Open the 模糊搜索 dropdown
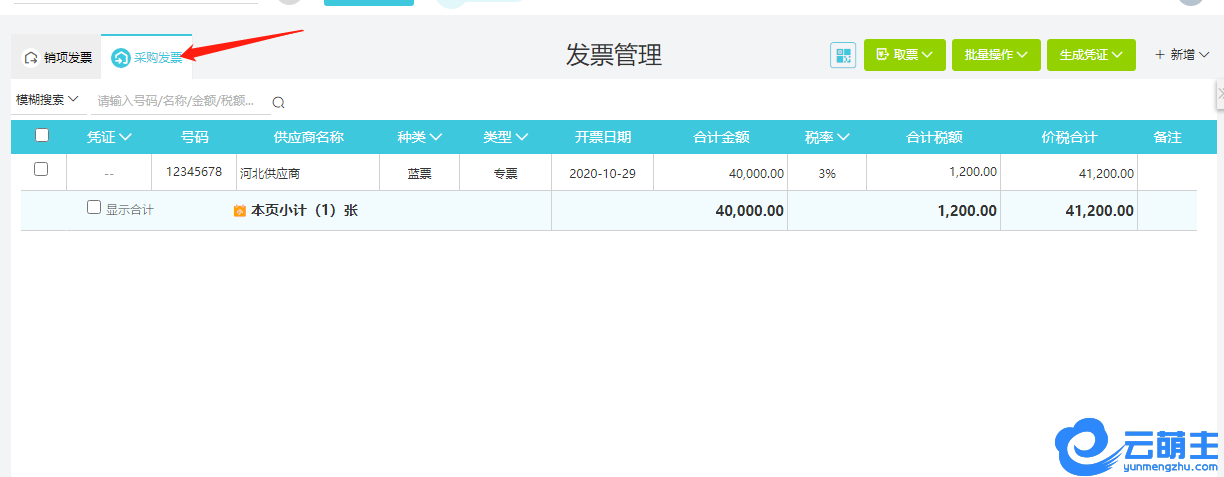This screenshot has height=477, width=1224. coord(47,100)
